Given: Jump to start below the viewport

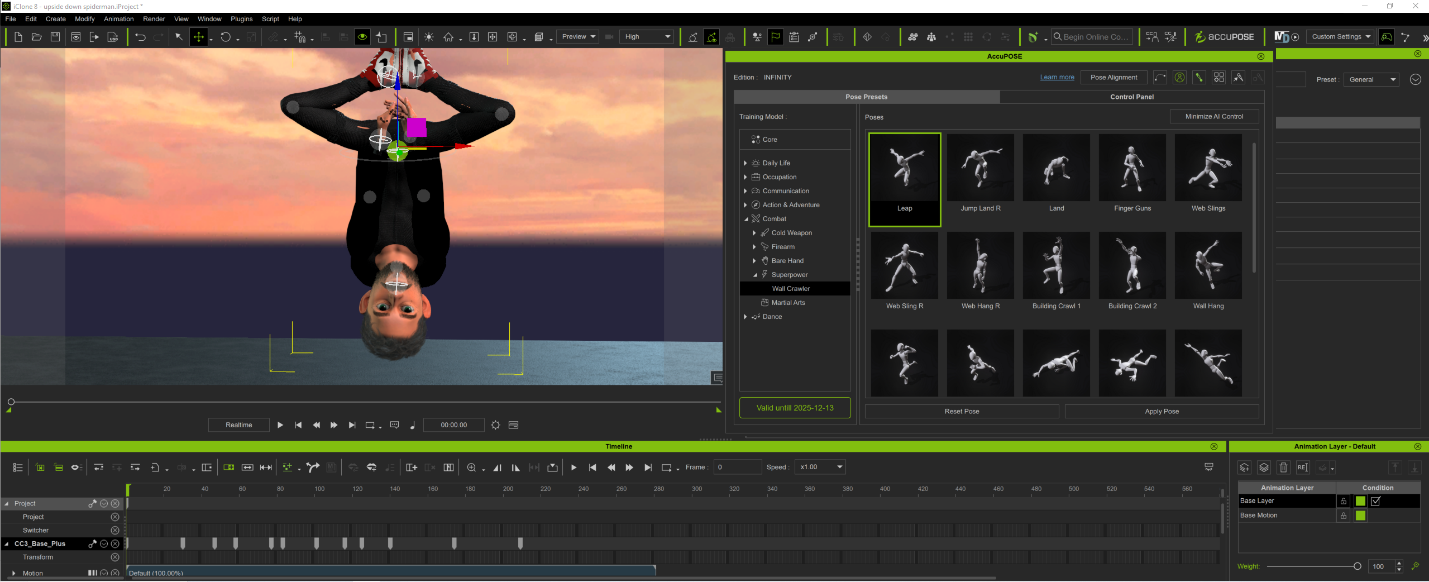Looking at the screenshot, I should click(x=298, y=425).
